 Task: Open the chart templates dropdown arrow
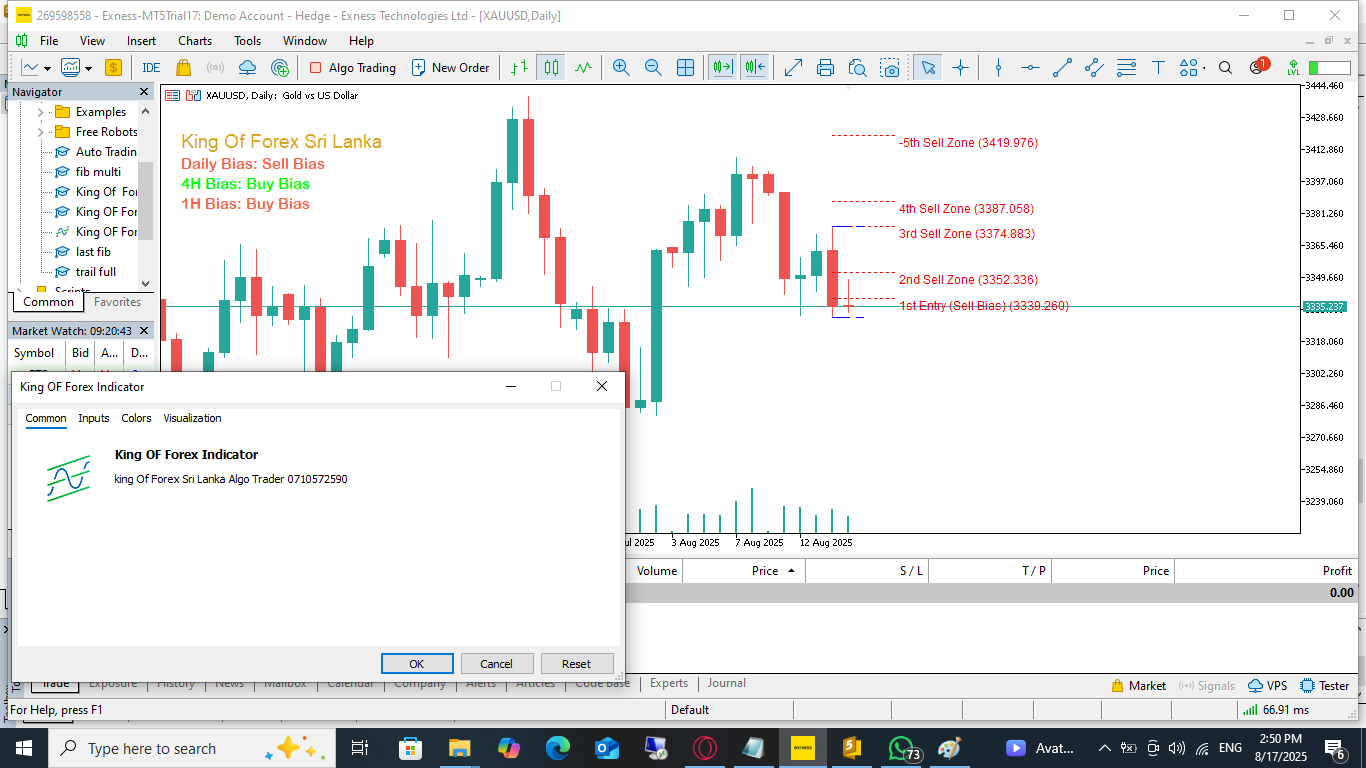pyautogui.click(x=88, y=69)
